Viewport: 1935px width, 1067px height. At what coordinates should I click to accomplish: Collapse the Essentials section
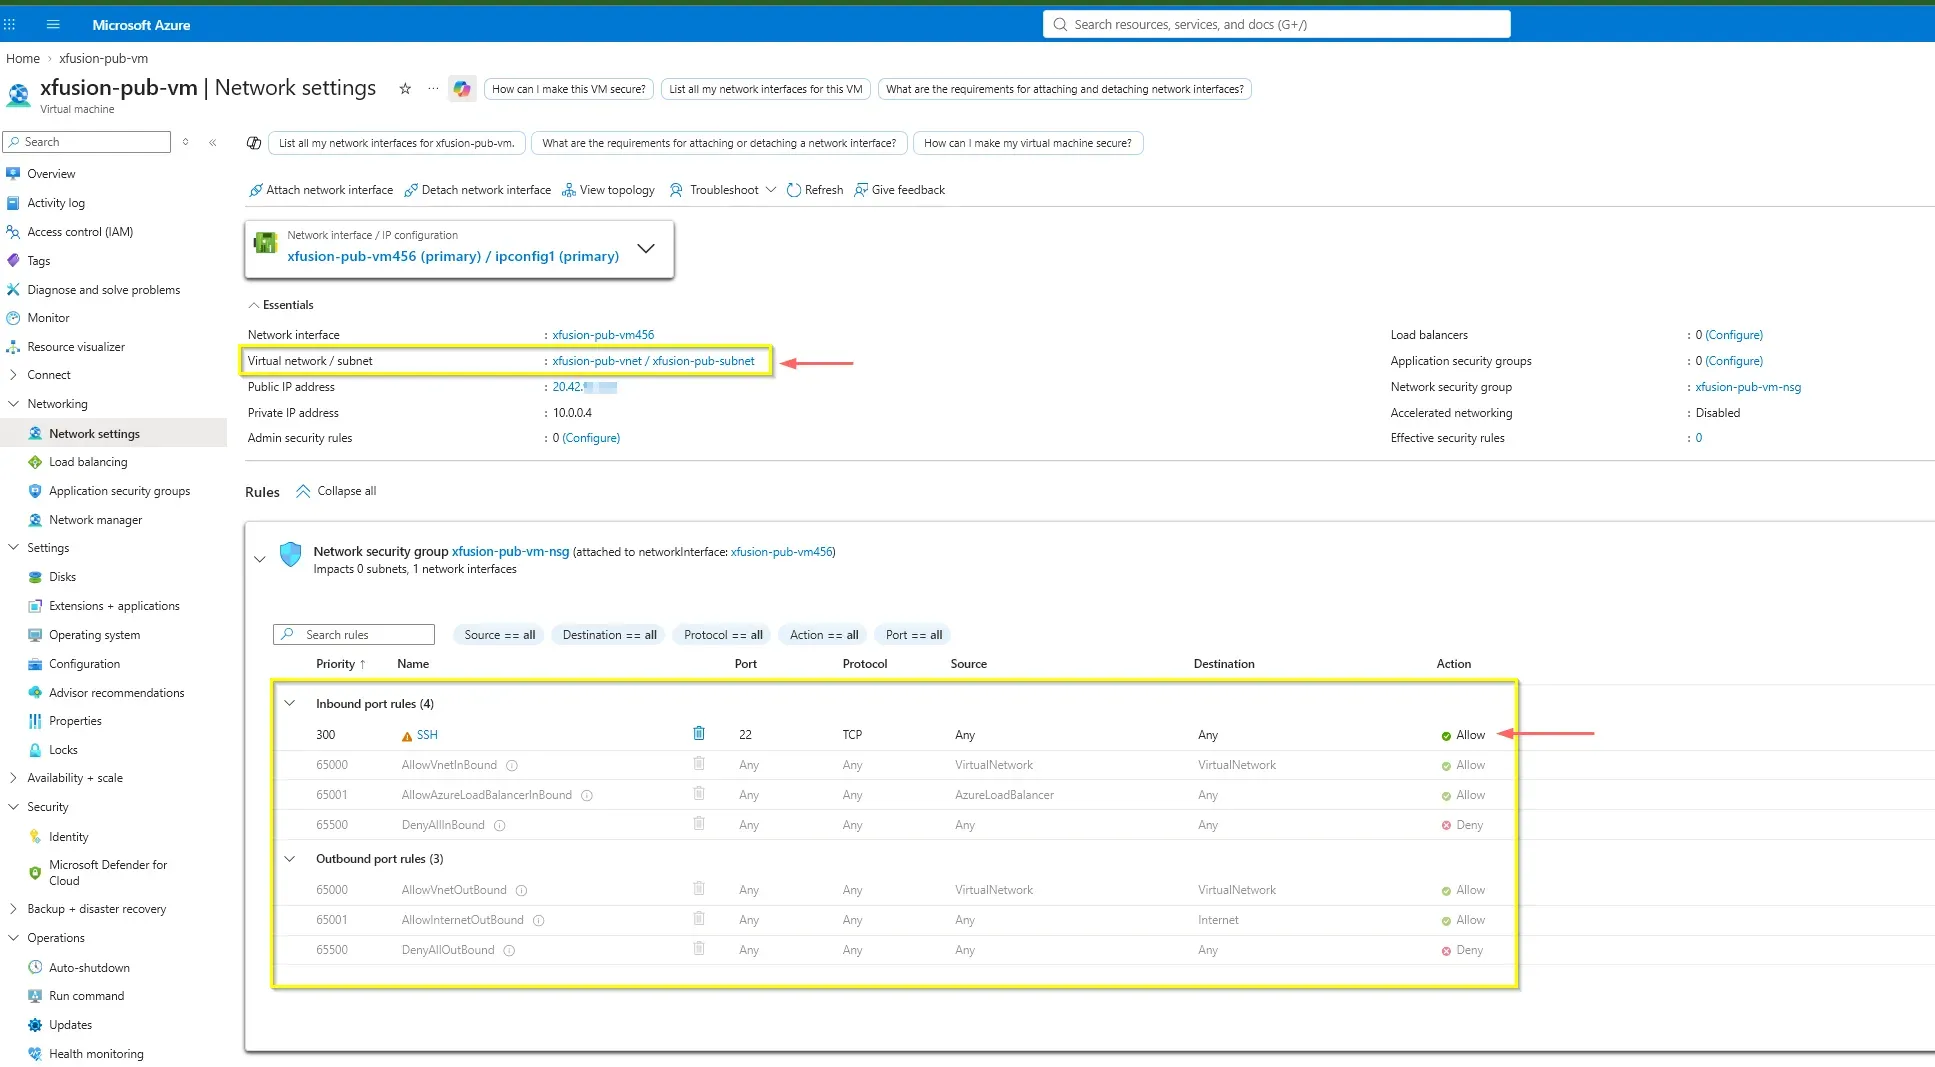(281, 305)
